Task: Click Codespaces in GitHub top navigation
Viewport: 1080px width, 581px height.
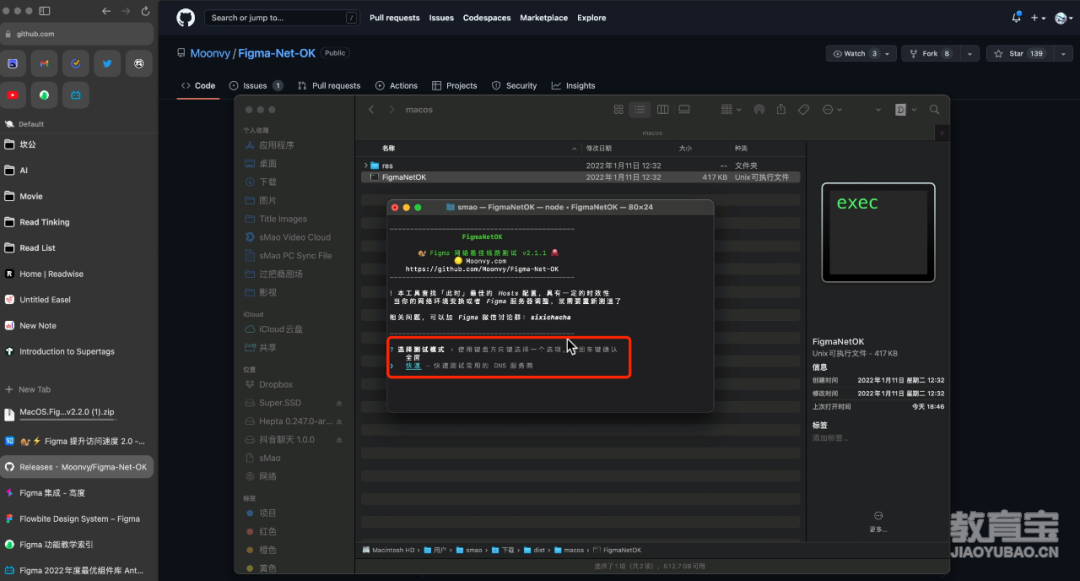Action: tap(487, 18)
